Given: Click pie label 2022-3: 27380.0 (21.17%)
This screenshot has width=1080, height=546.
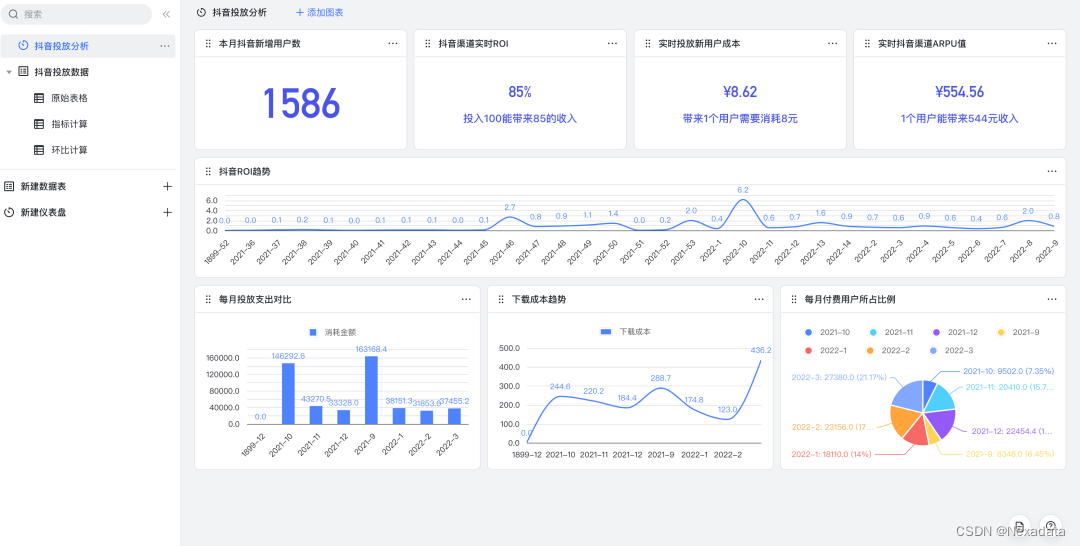Looking at the screenshot, I should (838, 377).
